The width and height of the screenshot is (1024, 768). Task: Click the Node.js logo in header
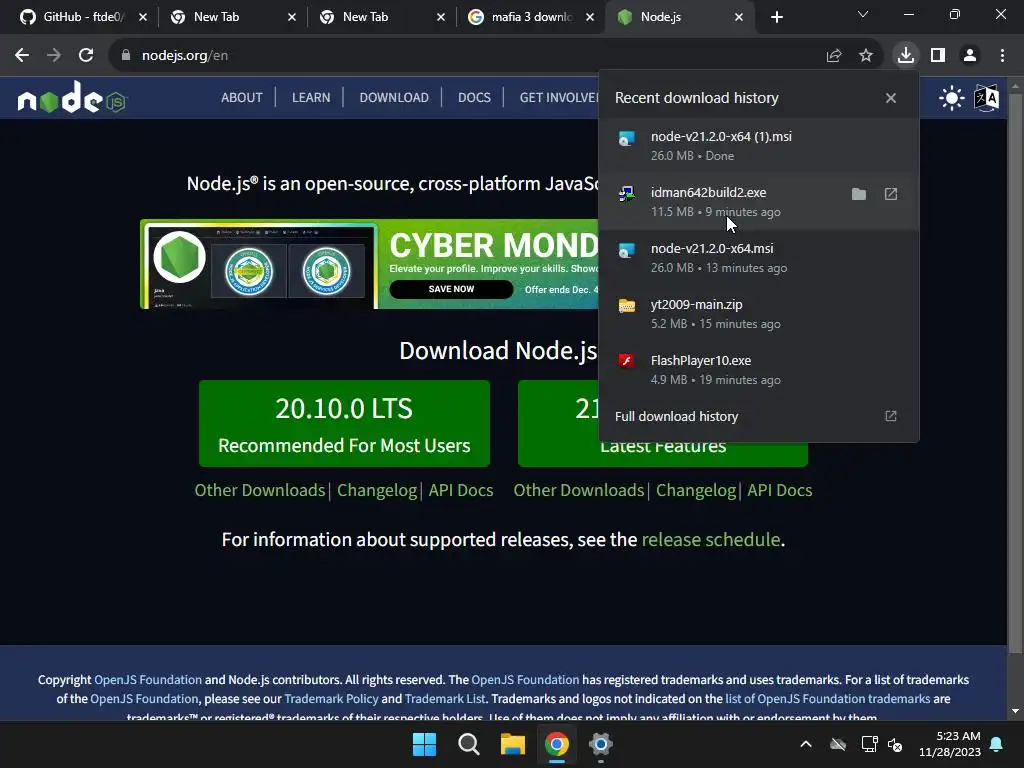(x=71, y=98)
